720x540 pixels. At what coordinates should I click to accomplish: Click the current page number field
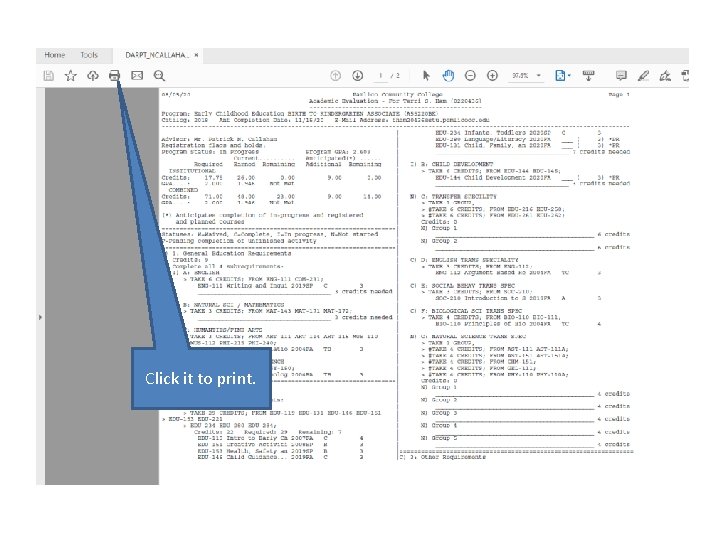click(x=381, y=75)
